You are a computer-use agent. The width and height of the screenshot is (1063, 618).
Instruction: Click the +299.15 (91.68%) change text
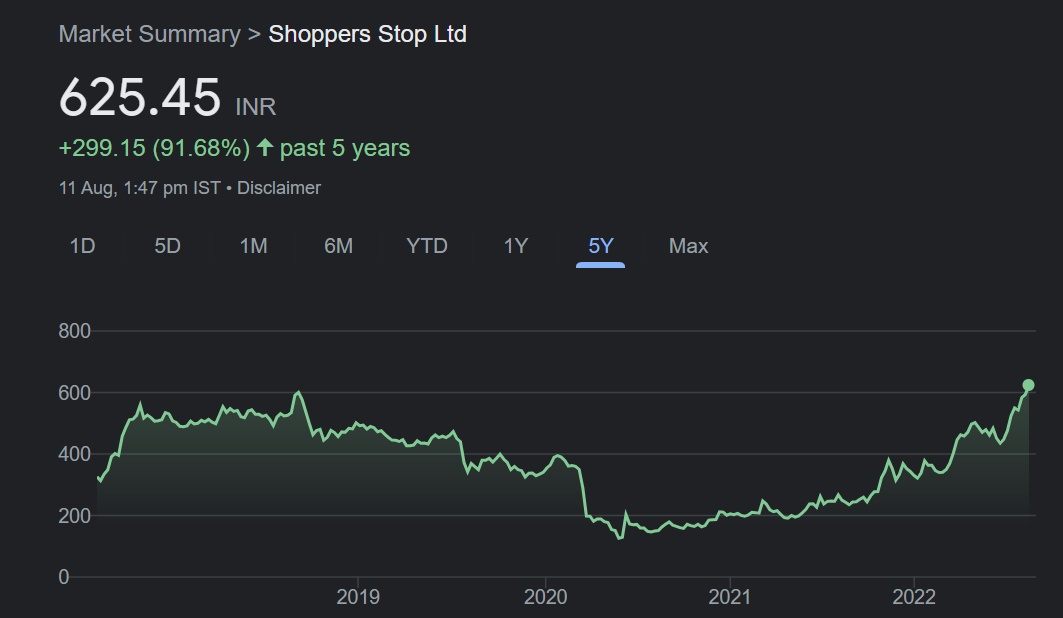click(155, 148)
